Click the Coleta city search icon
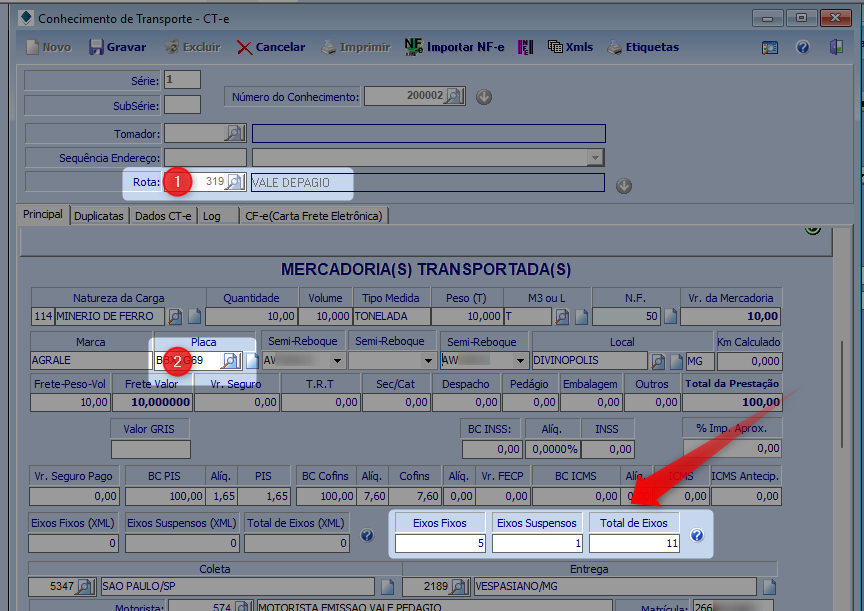Image resolution: width=864 pixels, height=611 pixels. (x=85, y=587)
